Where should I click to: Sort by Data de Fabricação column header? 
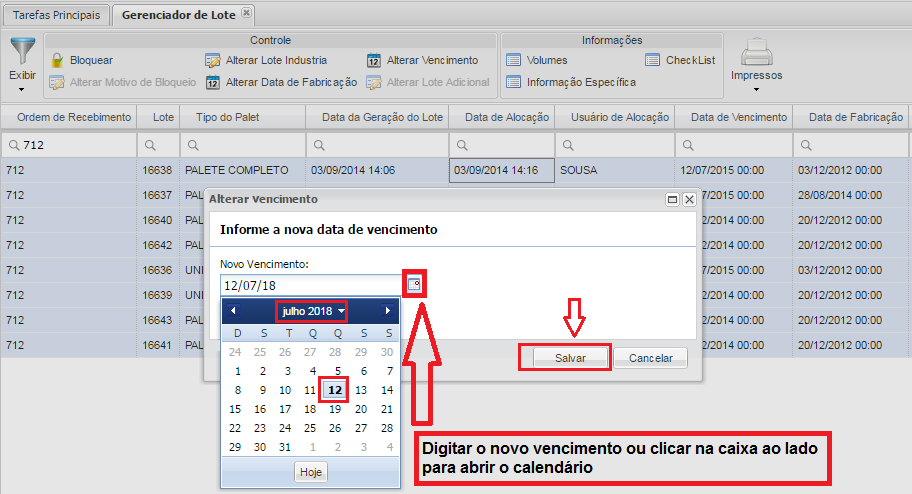851,117
